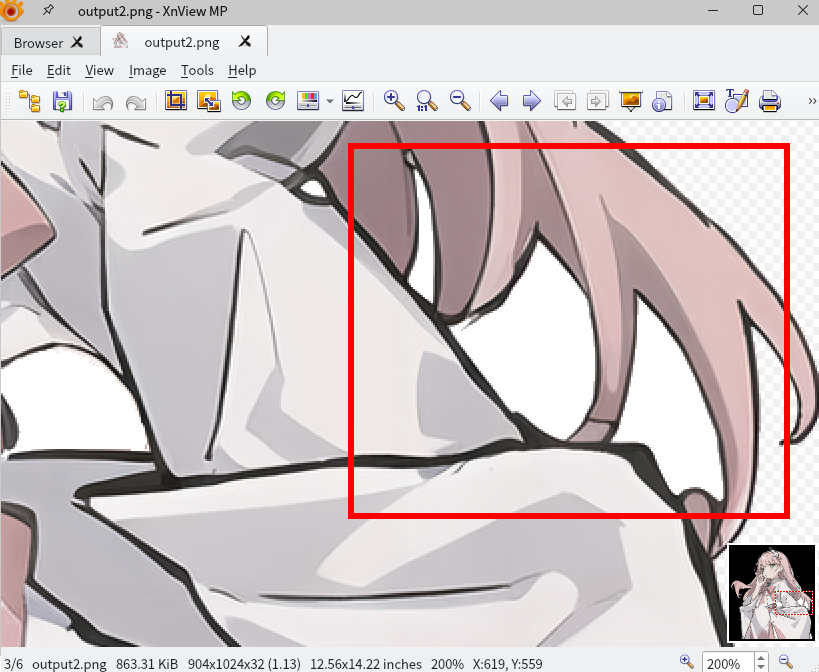Screen dimensions: 819x672
Task: Rotate image counter-clockwise
Action: 241,100
